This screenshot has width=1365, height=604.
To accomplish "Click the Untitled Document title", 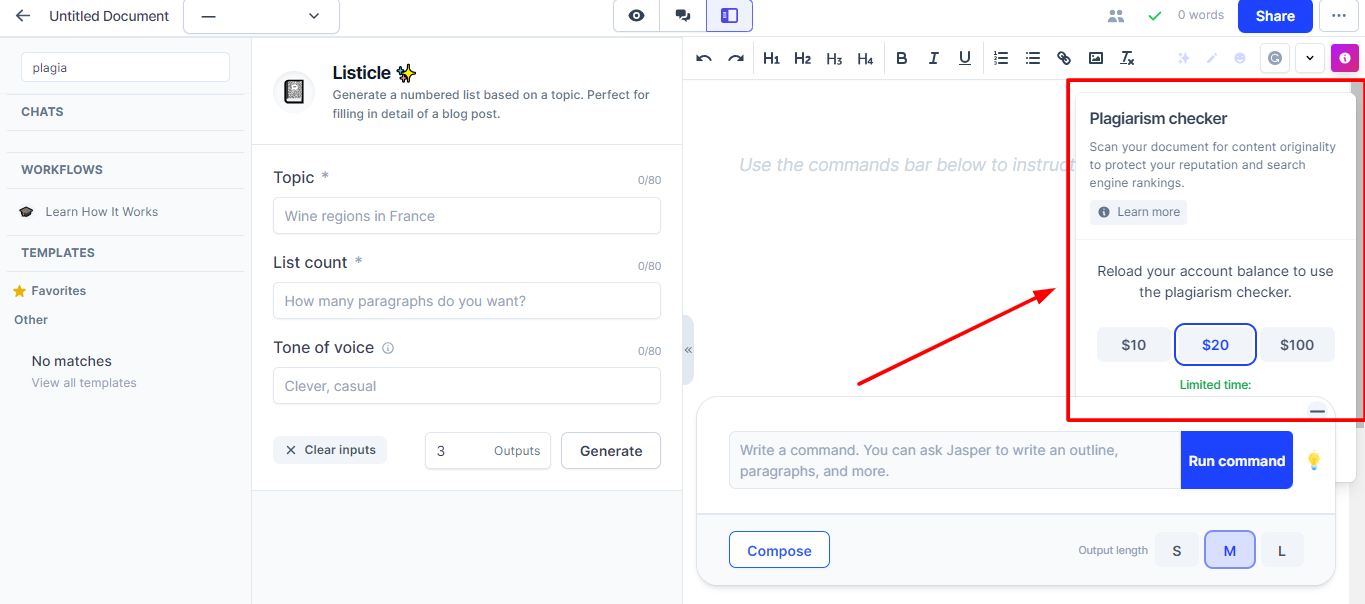I will tap(109, 16).
